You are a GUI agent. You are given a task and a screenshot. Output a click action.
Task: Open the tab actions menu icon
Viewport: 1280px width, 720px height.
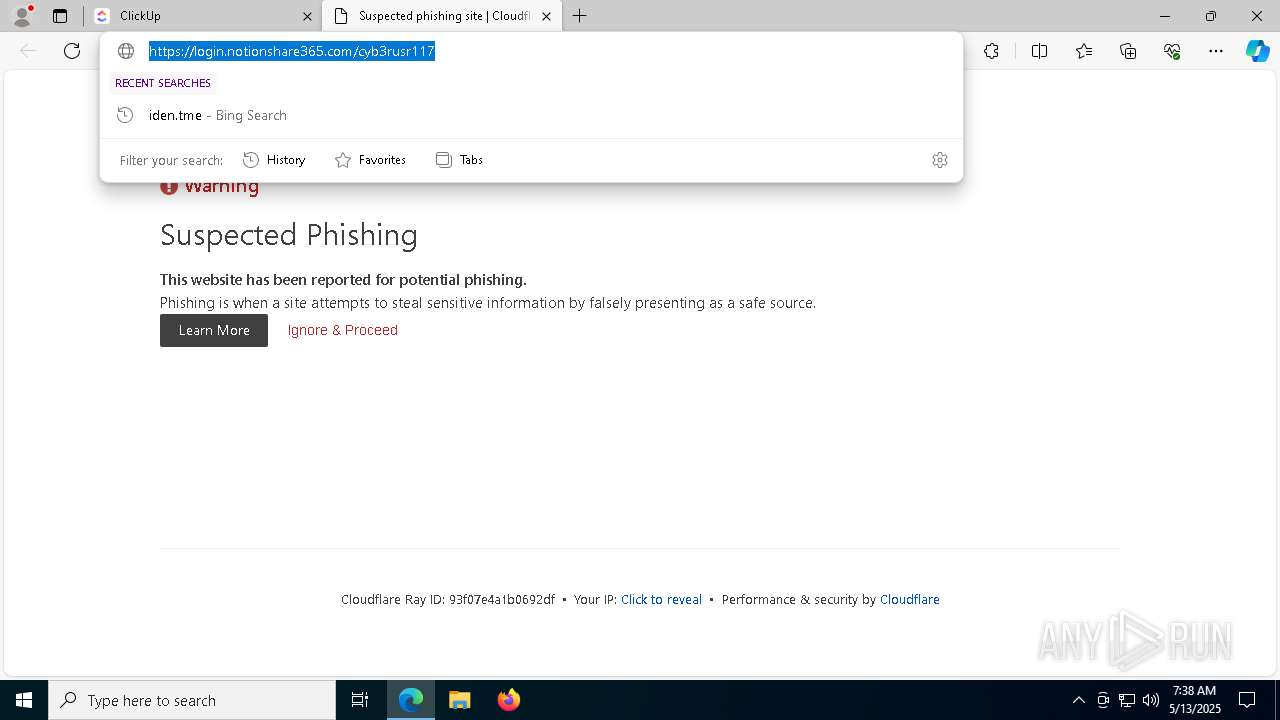pyautogui.click(x=60, y=16)
